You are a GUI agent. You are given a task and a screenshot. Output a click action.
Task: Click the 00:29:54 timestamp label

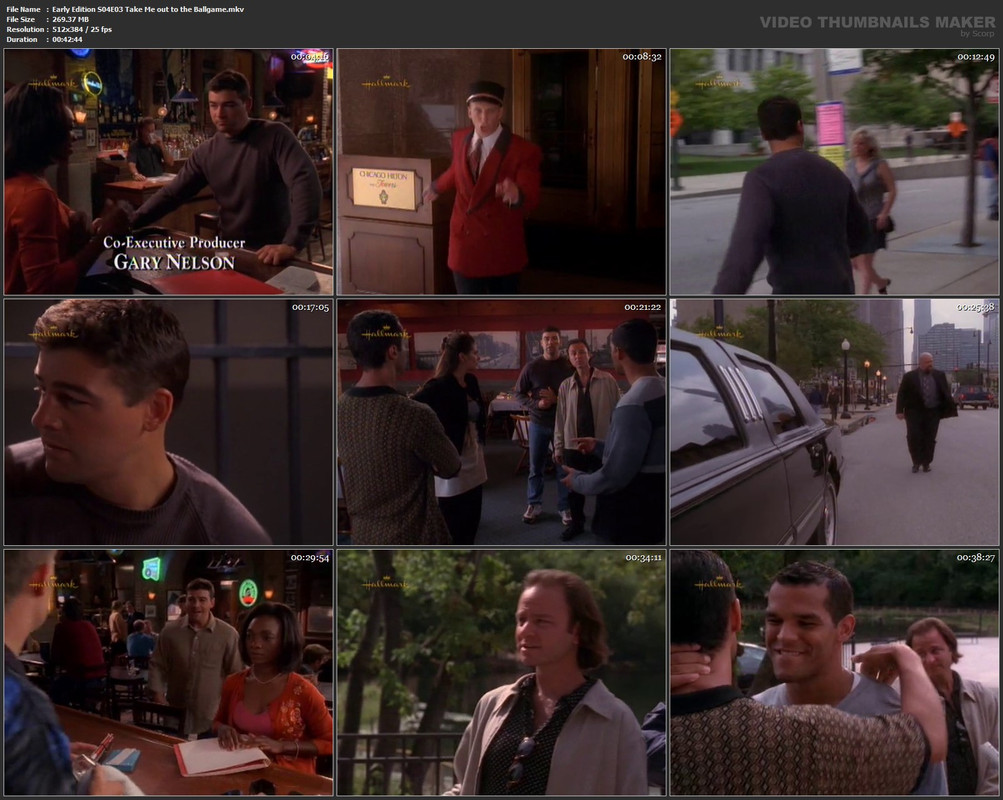coord(310,558)
